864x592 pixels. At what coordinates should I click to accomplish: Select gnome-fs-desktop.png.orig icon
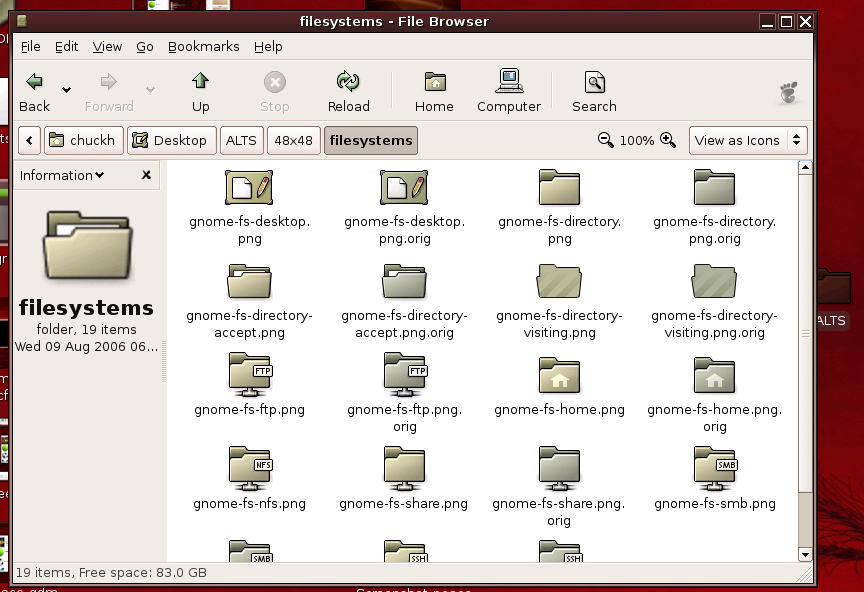404,187
